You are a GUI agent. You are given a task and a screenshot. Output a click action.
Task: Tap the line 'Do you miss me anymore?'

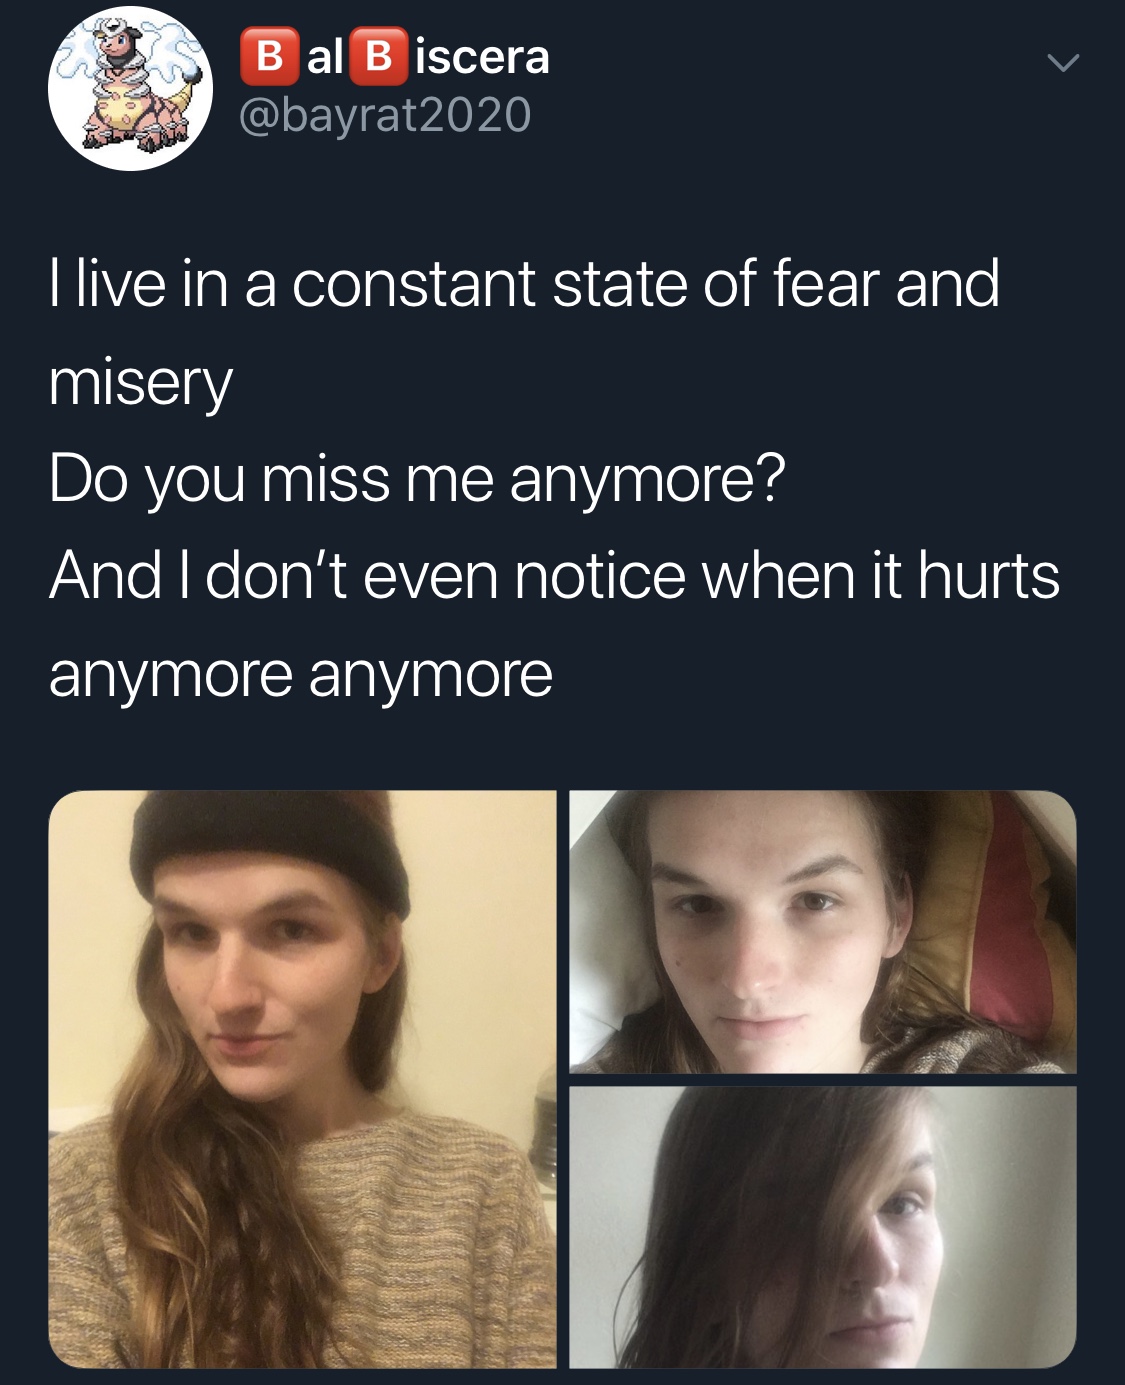417,479
